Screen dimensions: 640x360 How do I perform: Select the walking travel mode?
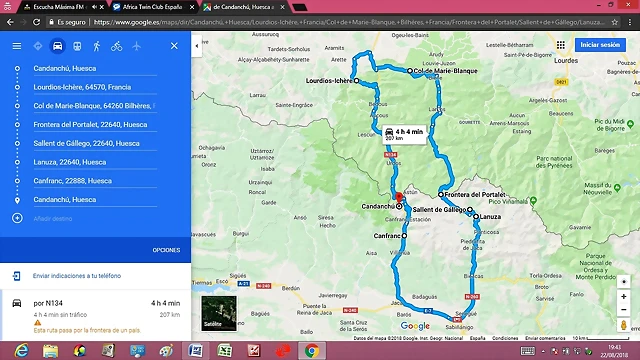click(x=97, y=46)
